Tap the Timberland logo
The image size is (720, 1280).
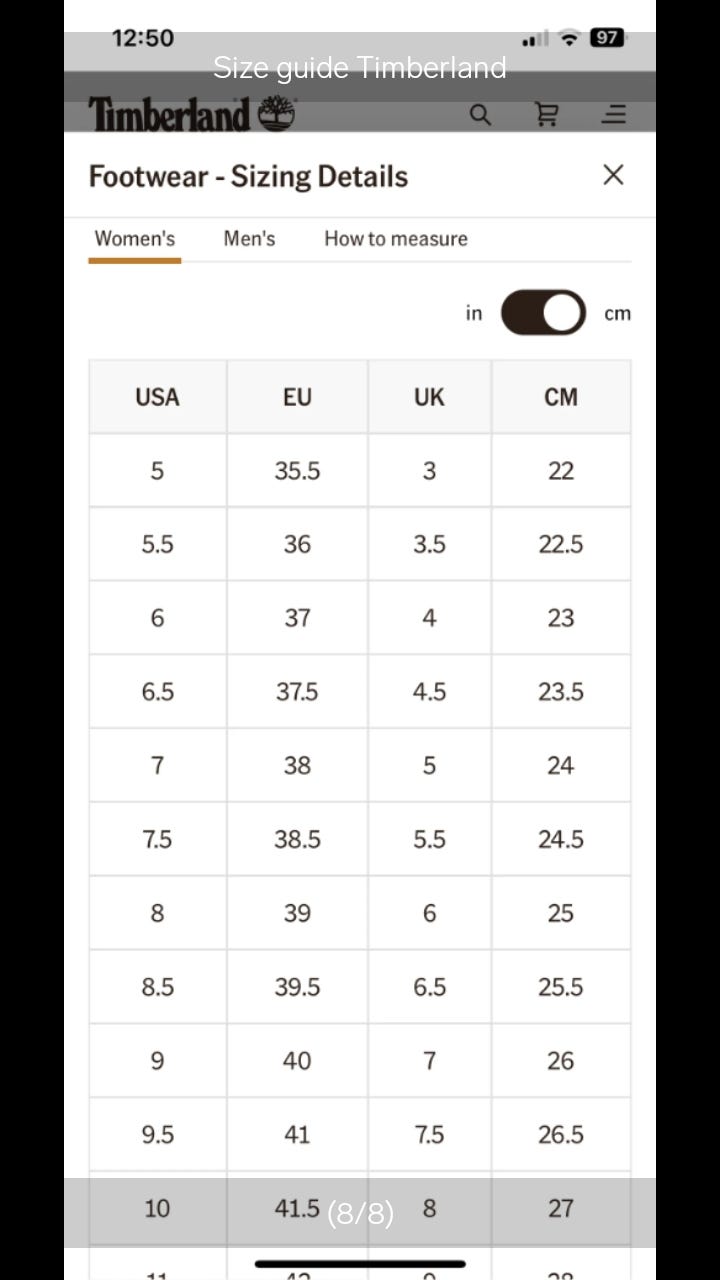pyautogui.click(x=192, y=115)
